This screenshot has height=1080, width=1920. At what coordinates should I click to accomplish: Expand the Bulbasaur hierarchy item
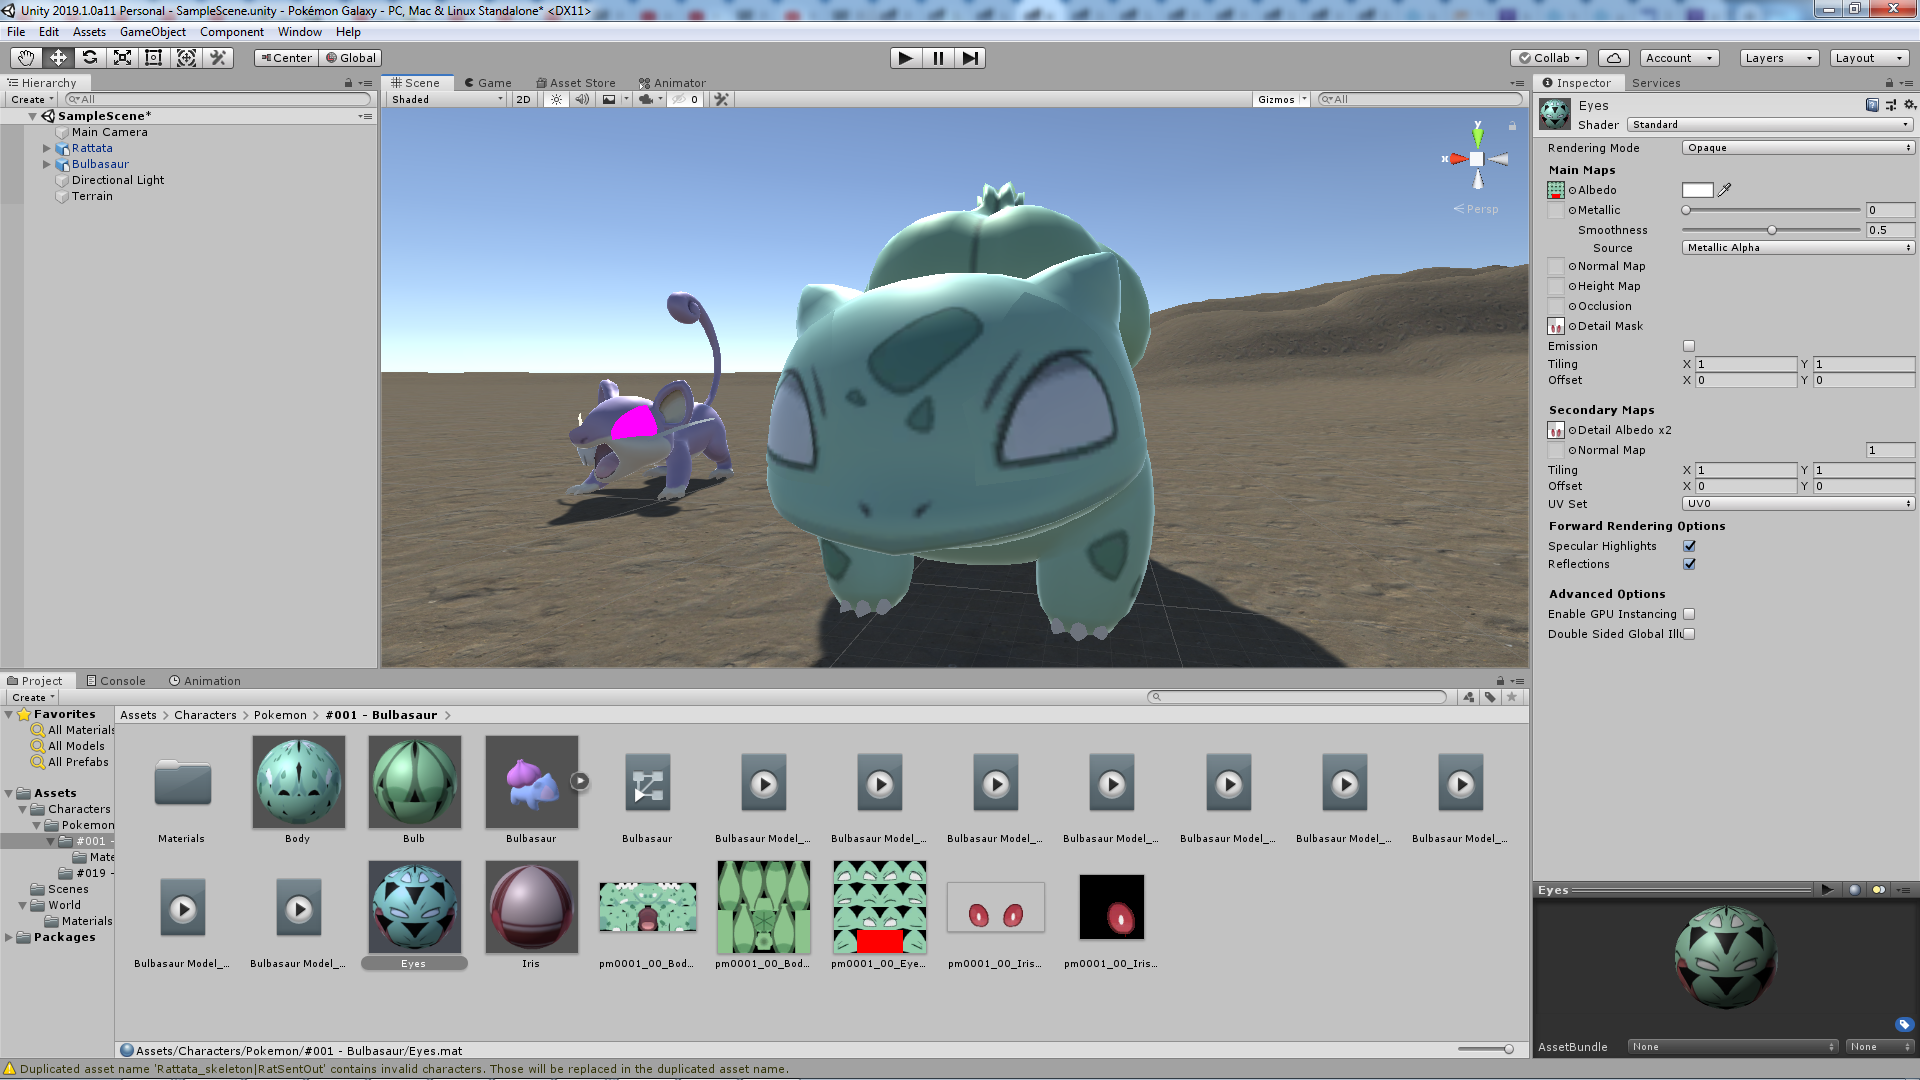click(x=46, y=164)
